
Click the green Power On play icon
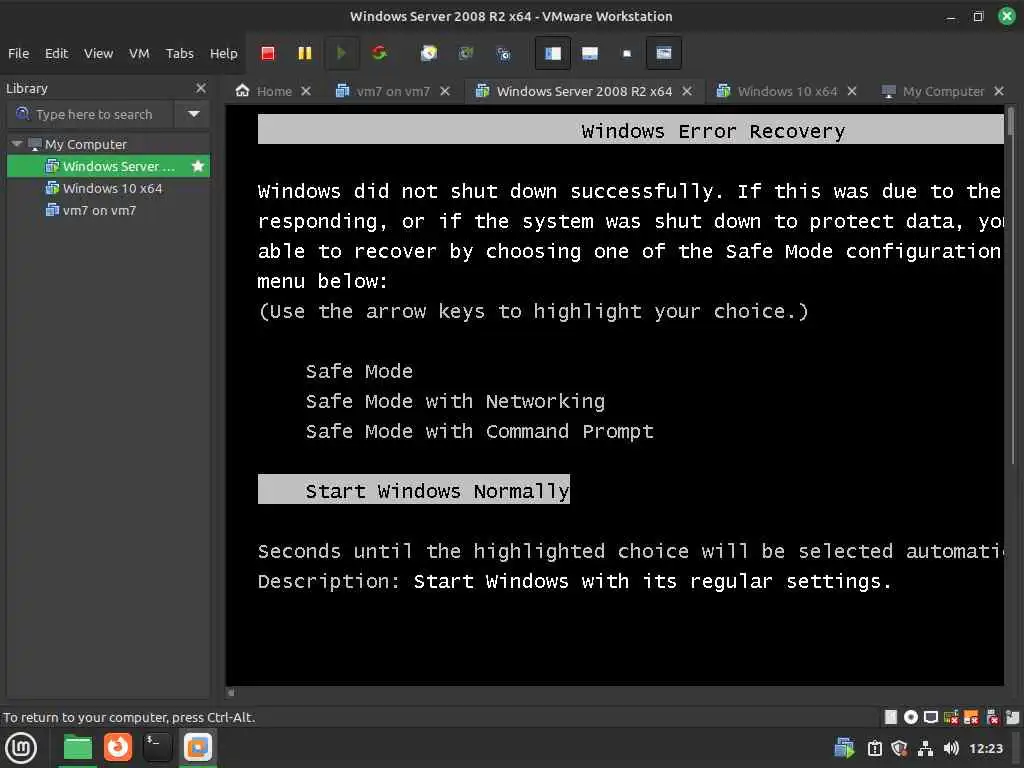(x=341, y=53)
